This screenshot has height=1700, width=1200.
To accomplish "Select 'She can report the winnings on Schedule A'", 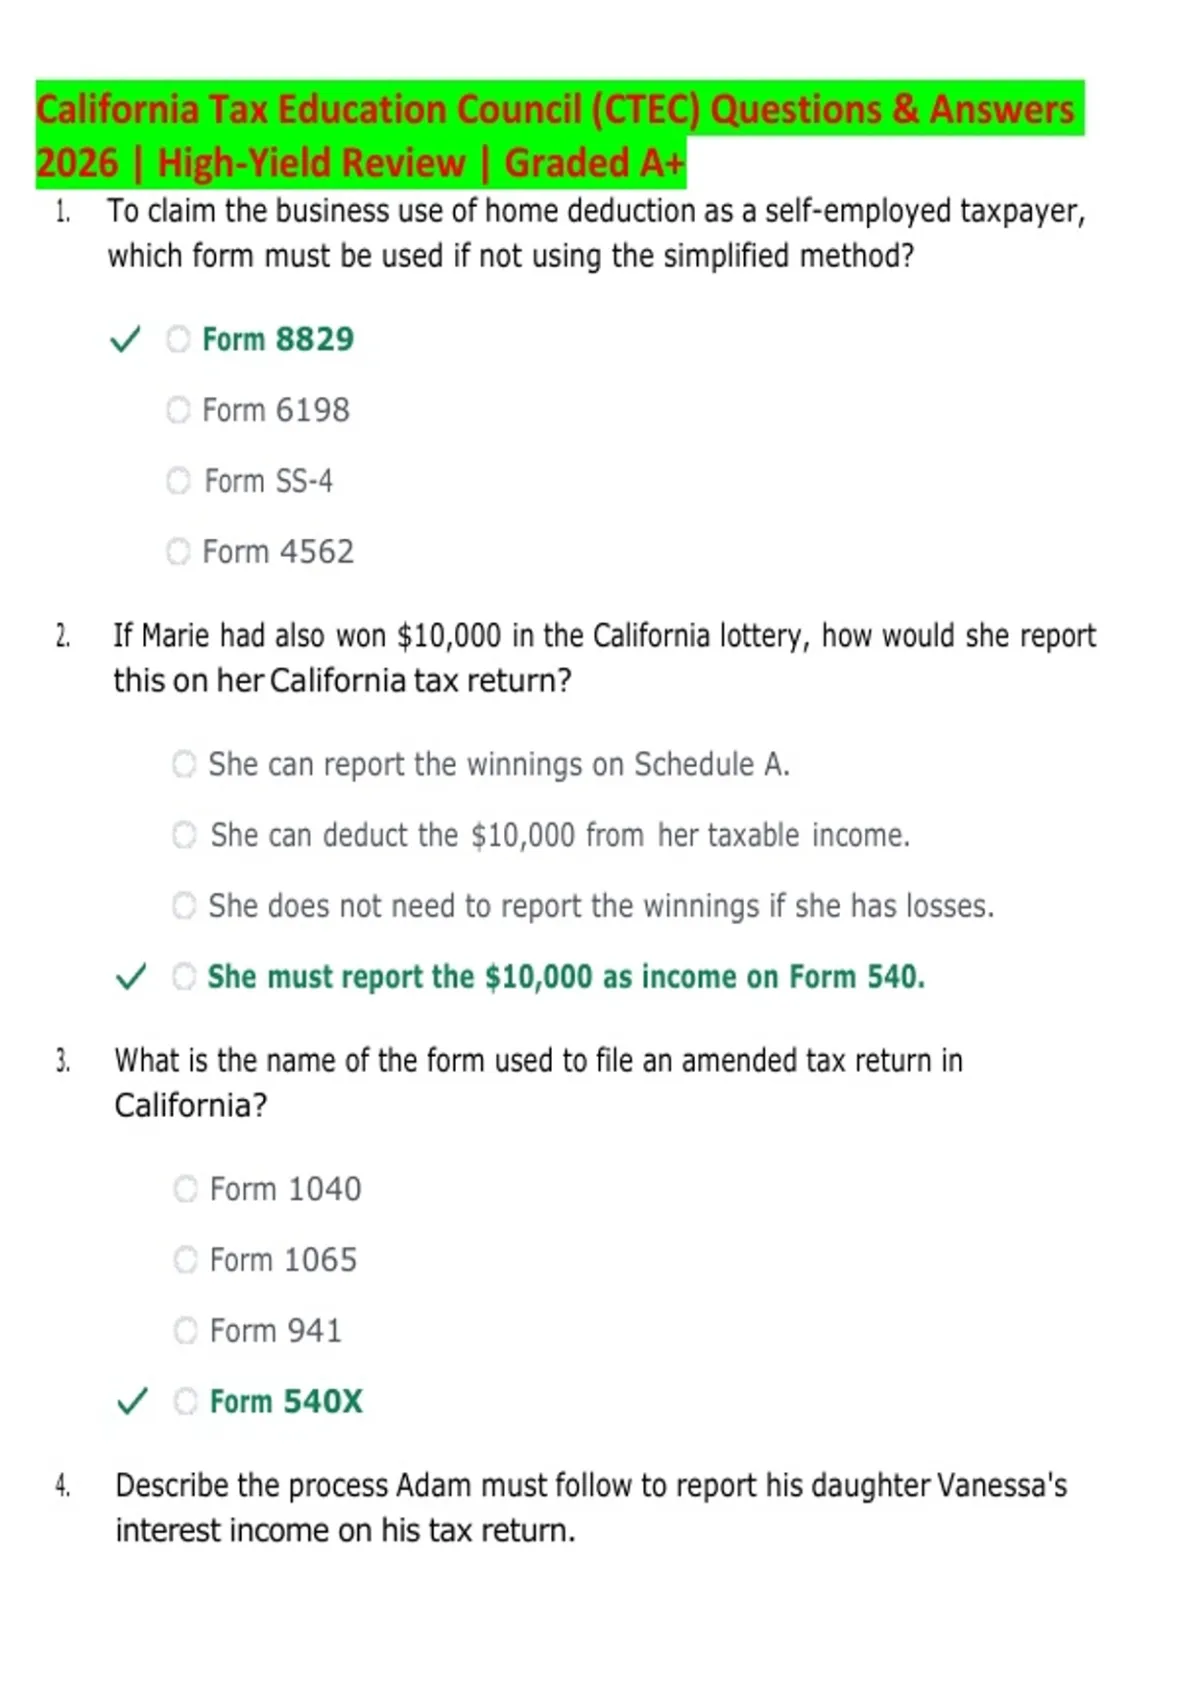I will tap(184, 764).
